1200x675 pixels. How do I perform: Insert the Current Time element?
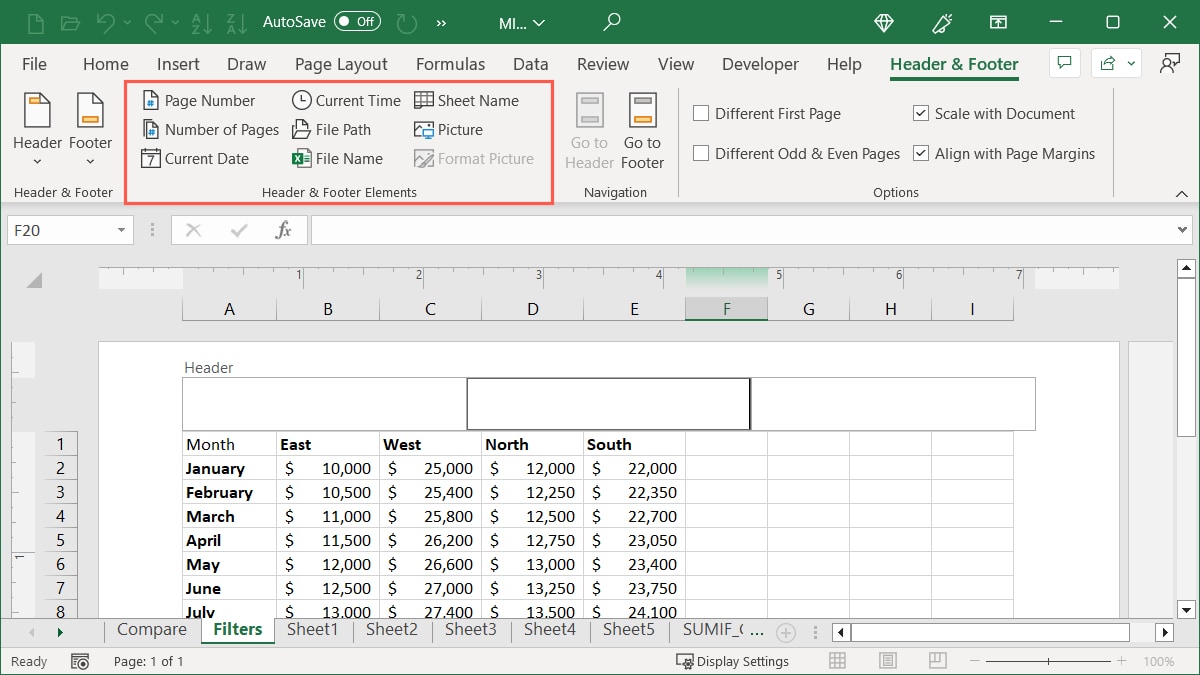point(345,100)
